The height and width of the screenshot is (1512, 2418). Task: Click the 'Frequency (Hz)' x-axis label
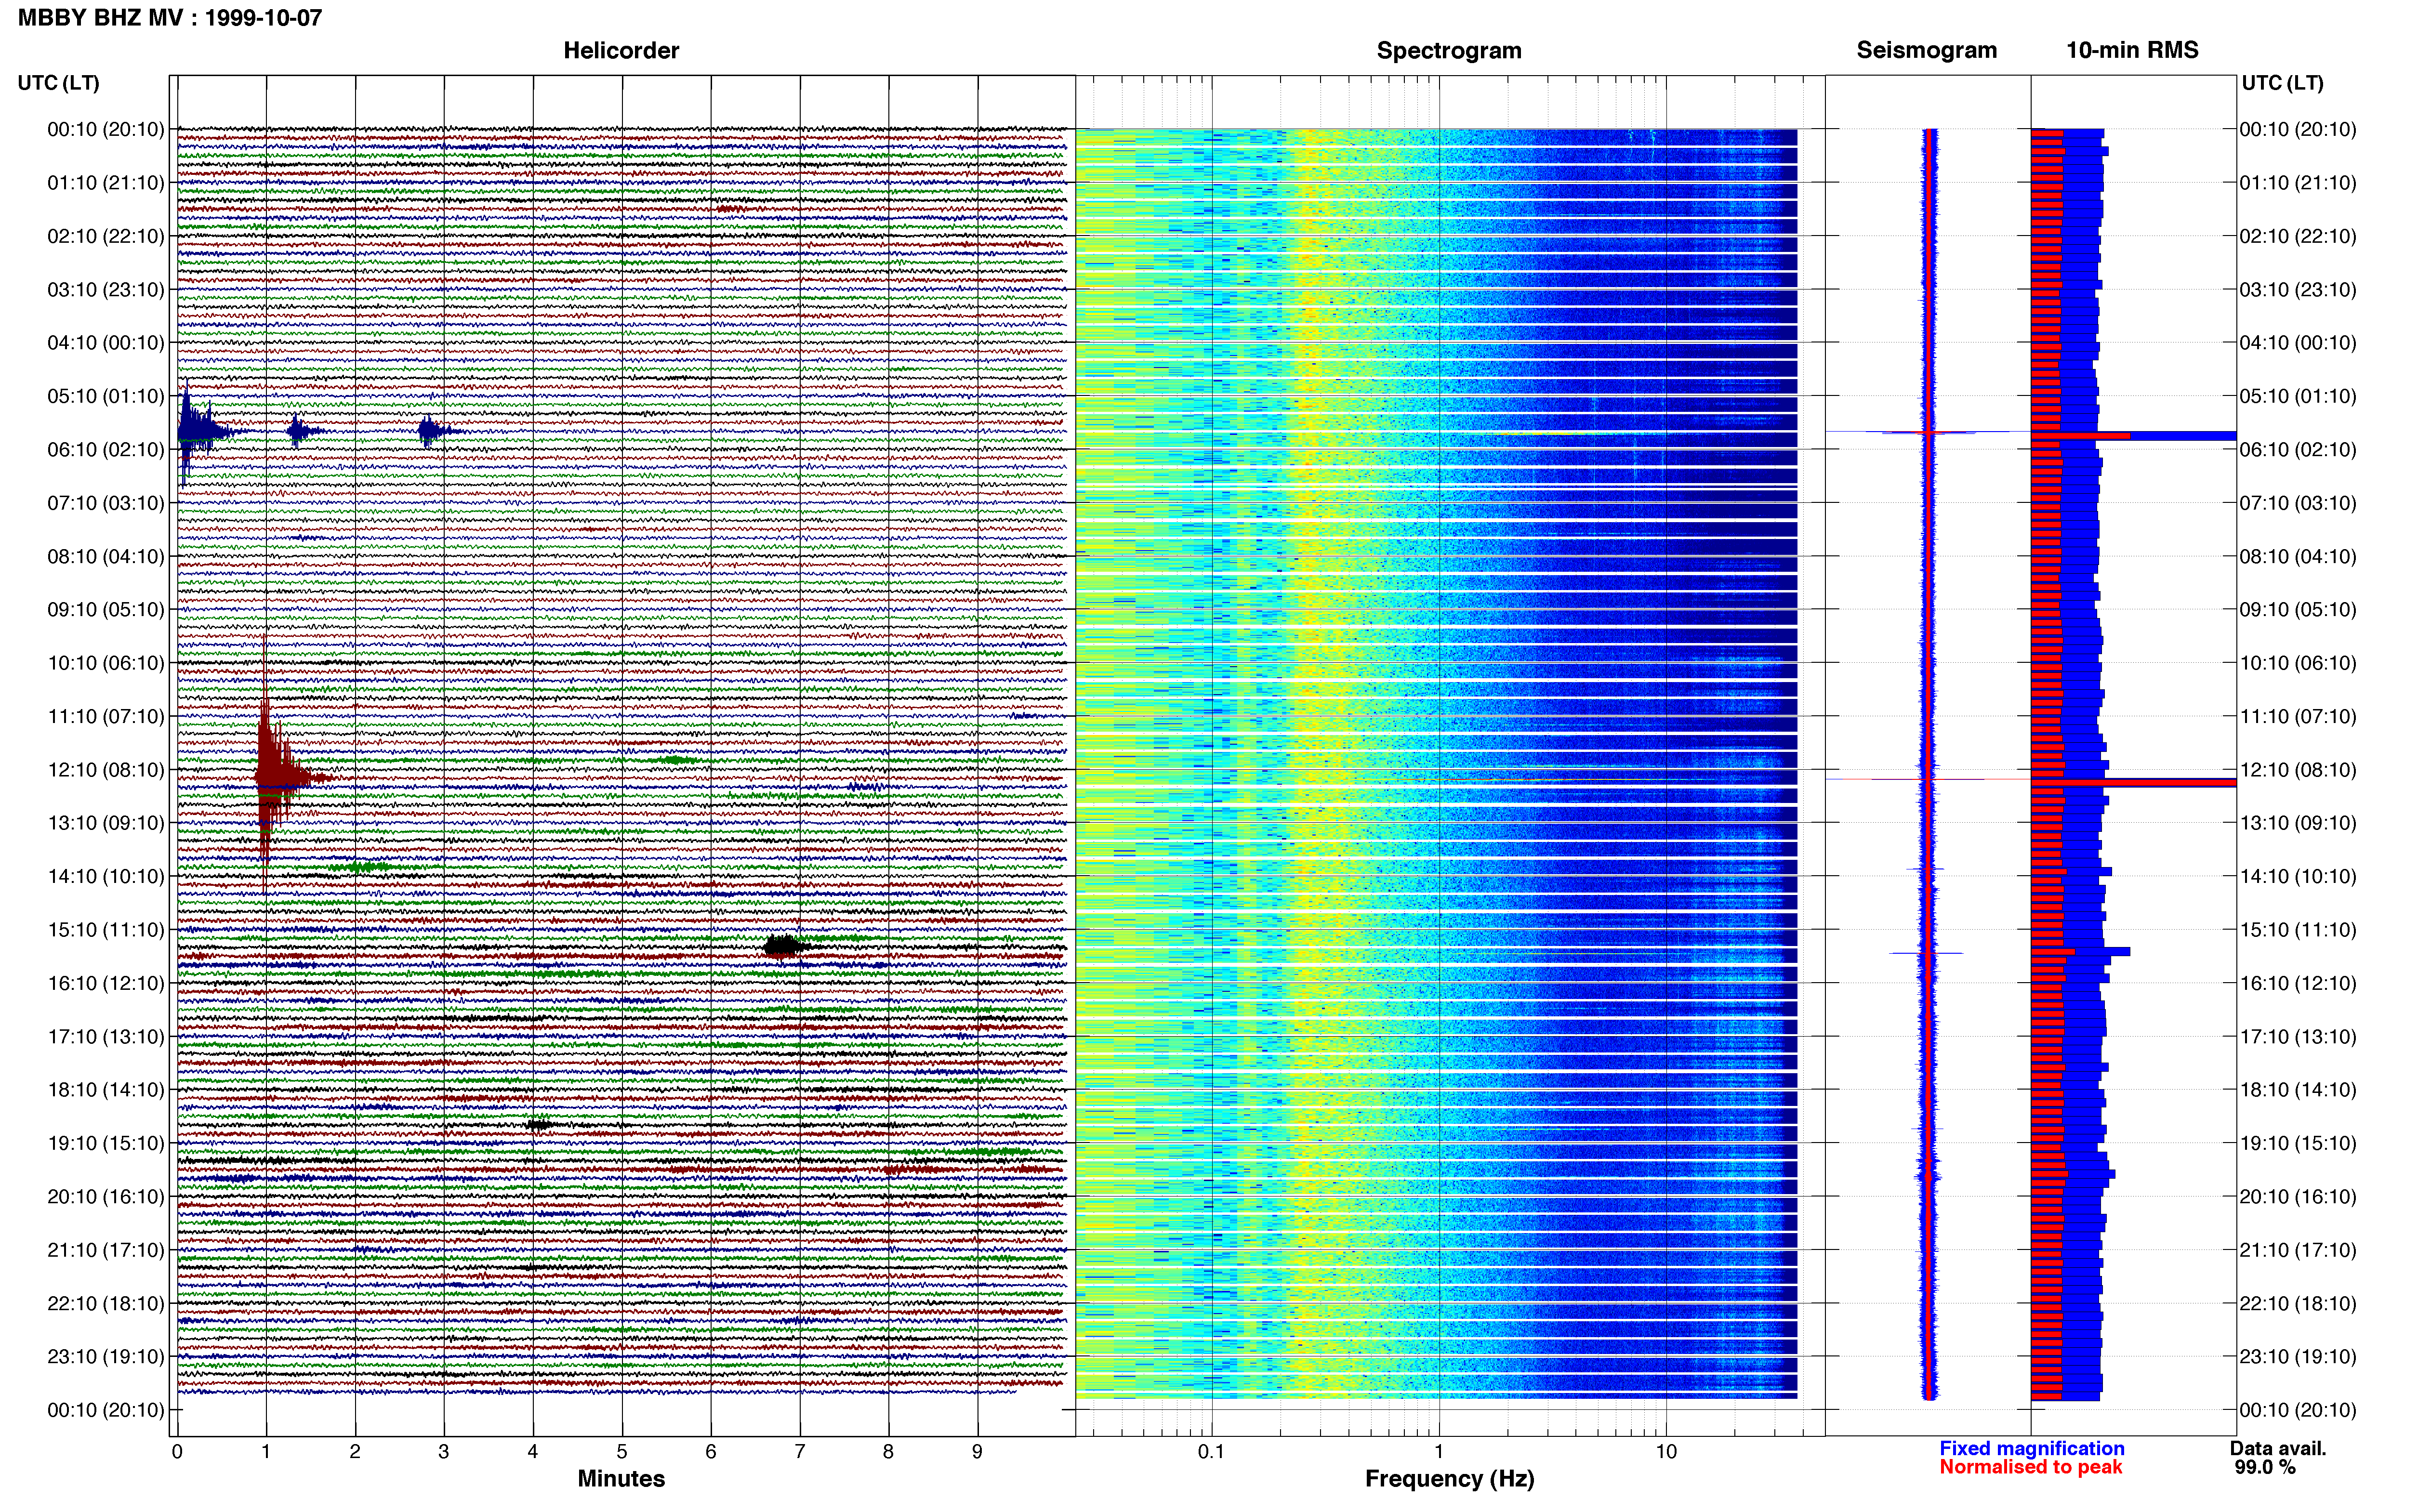coord(1449,1478)
